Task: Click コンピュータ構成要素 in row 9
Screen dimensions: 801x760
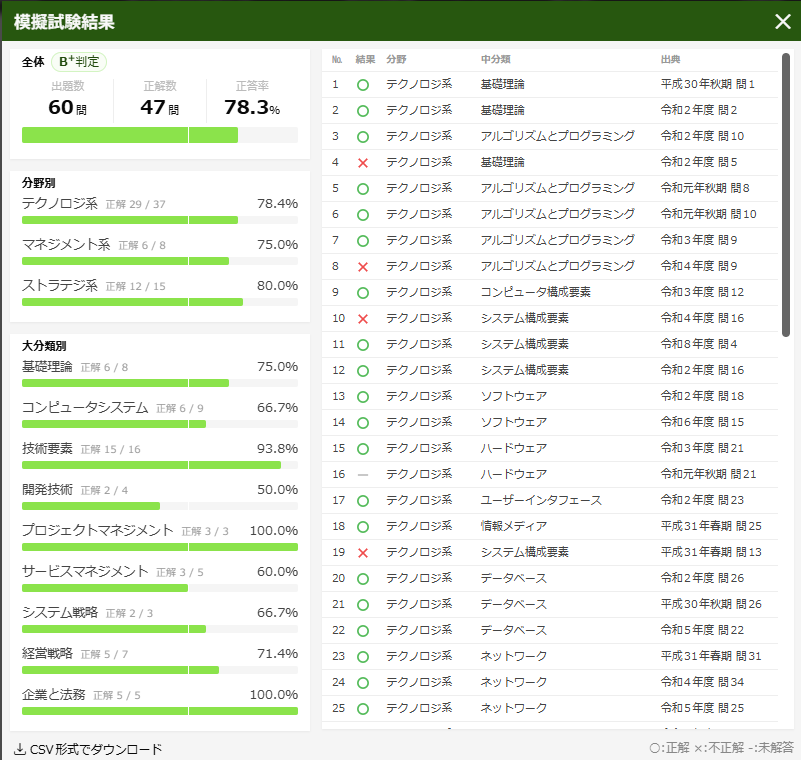Action: 535,292
